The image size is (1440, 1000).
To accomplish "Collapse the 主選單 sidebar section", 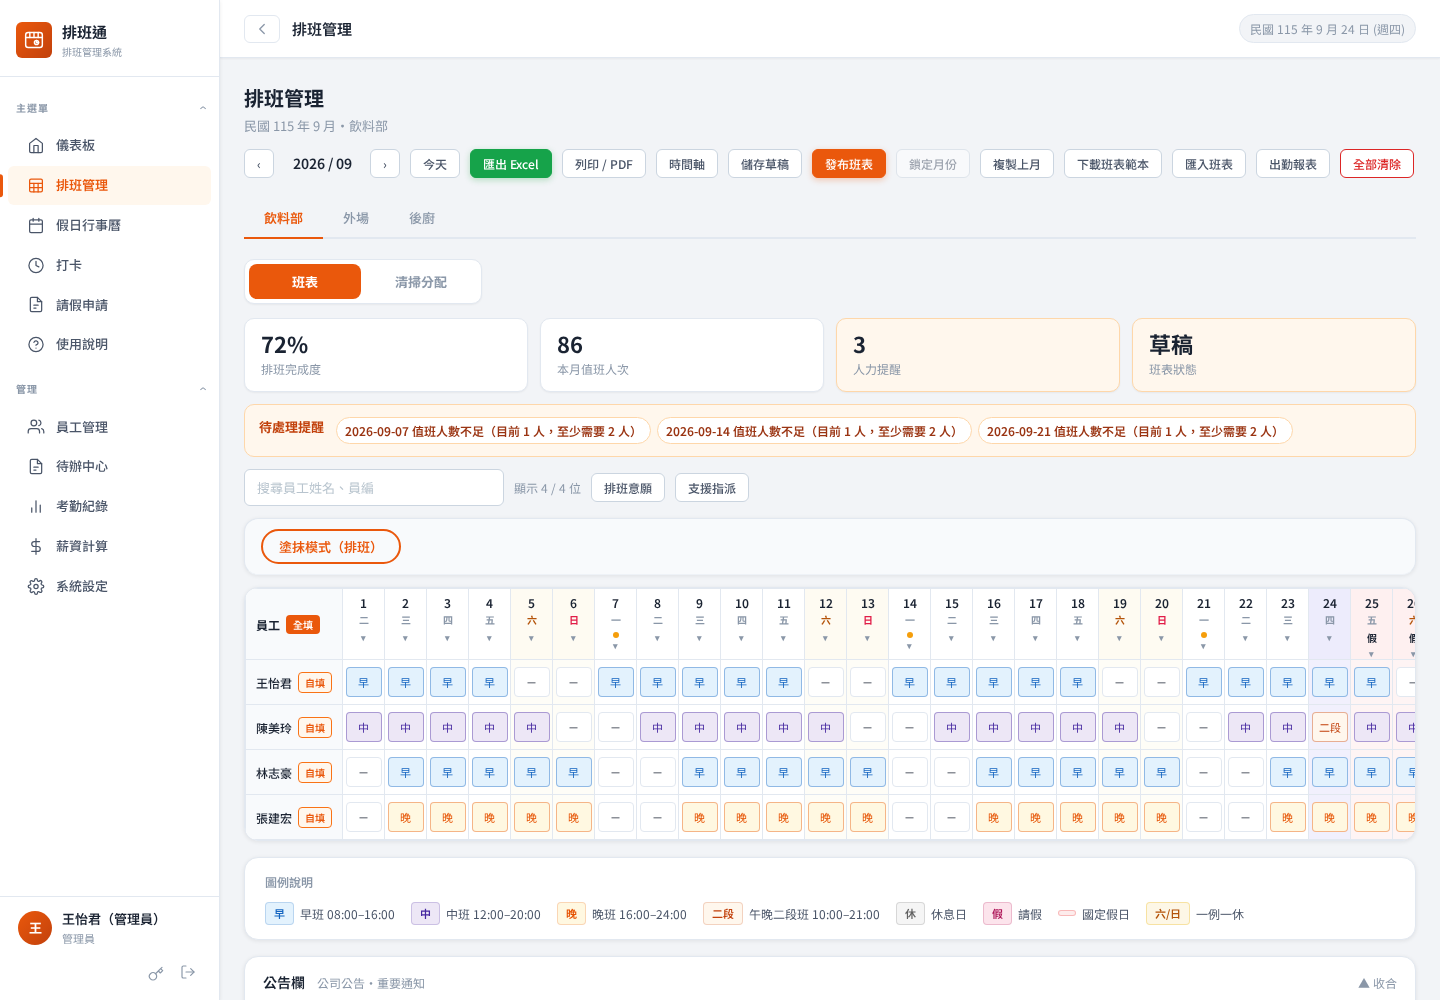I will (203, 108).
